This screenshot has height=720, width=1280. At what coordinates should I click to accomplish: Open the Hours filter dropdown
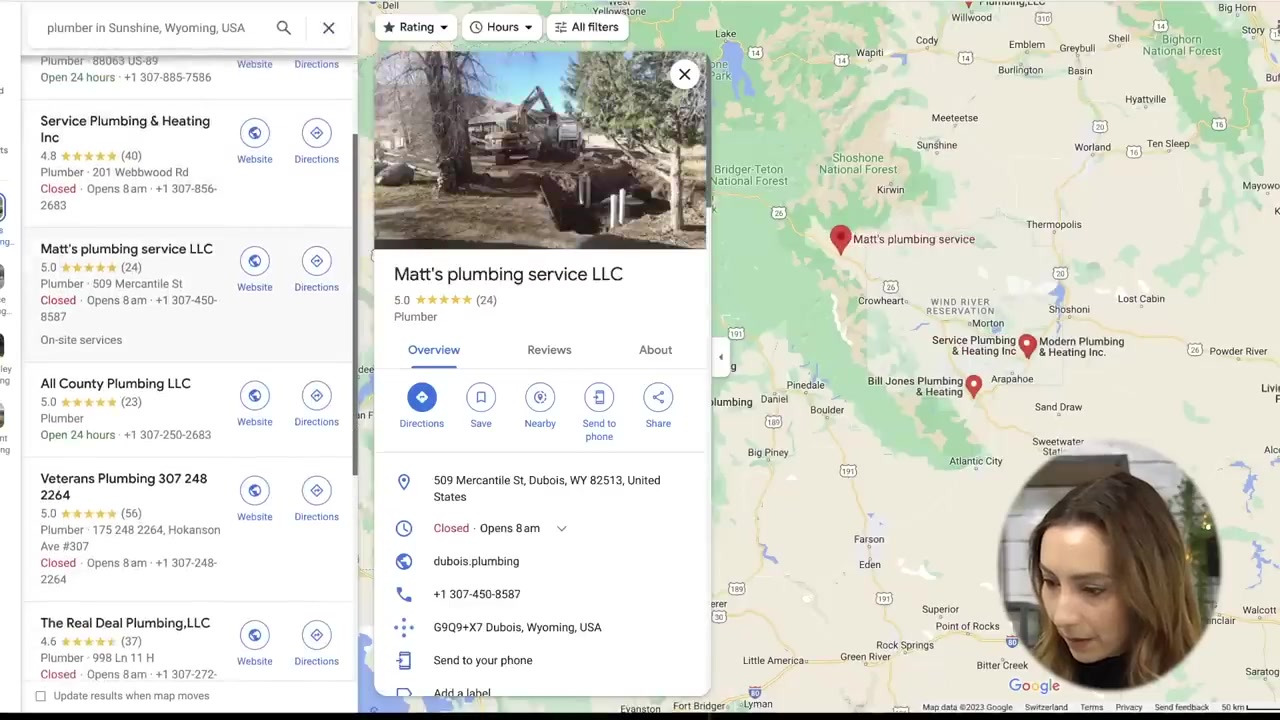pos(502,27)
